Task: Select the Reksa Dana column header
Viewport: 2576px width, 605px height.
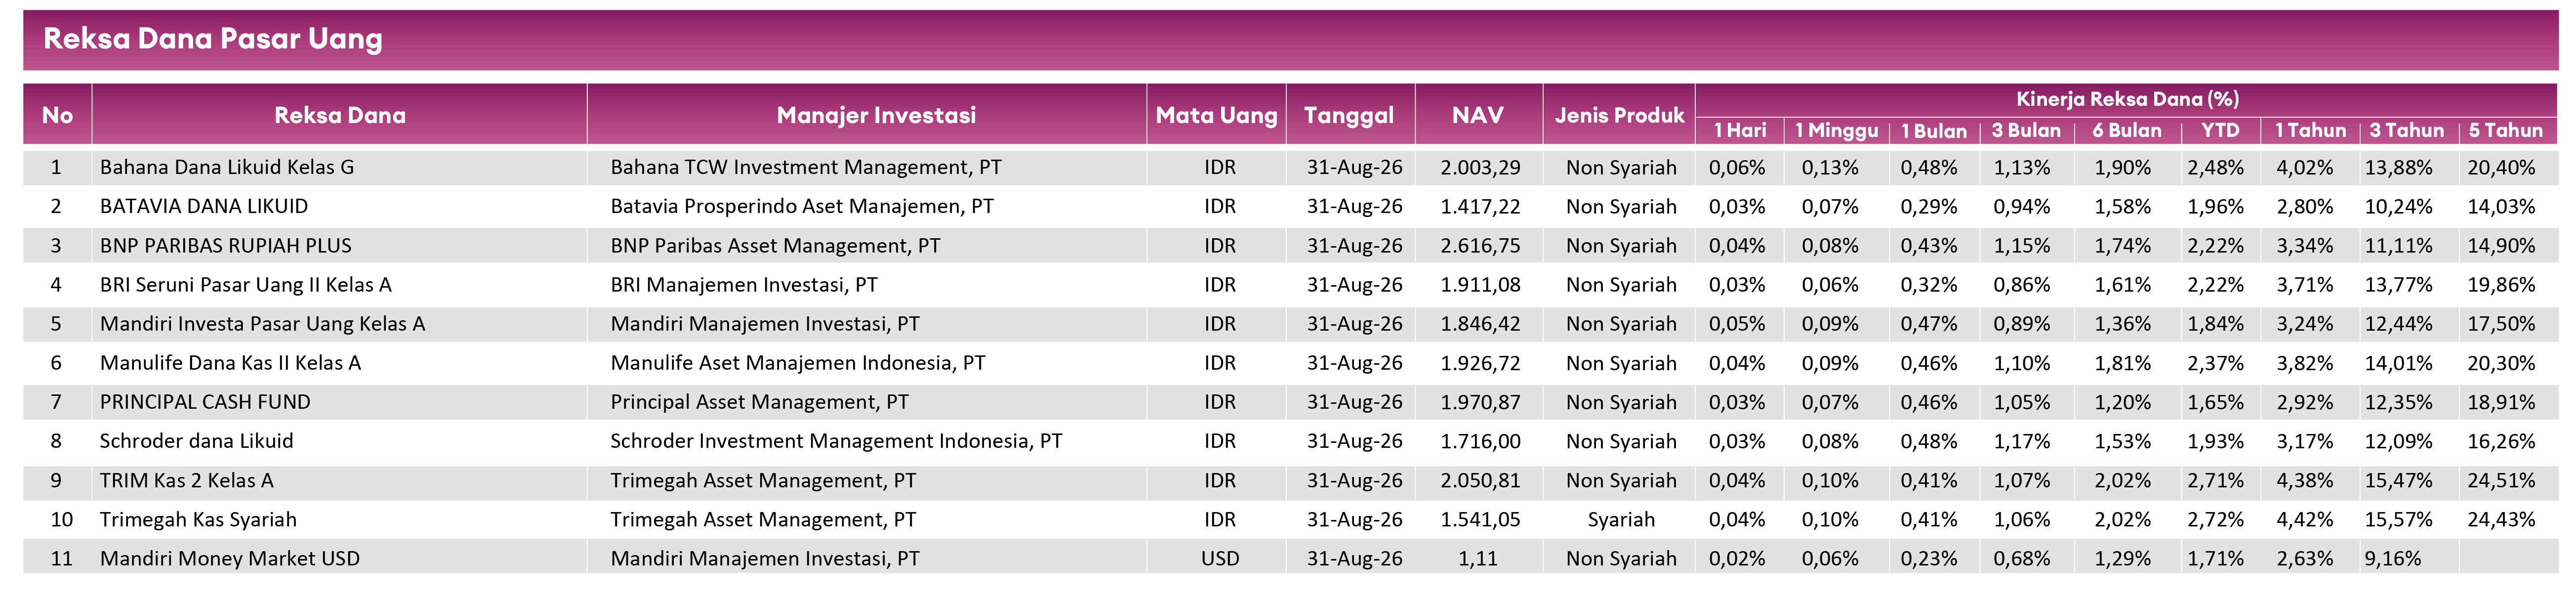Action: tap(340, 115)
